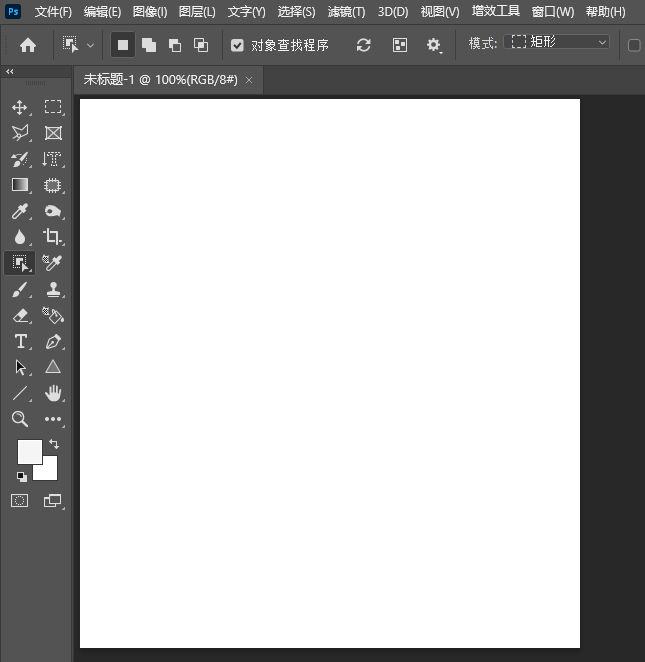This screenshot has width=645, height=662.
Task: Select the Eyedropper tool
Action: point(20,211)
